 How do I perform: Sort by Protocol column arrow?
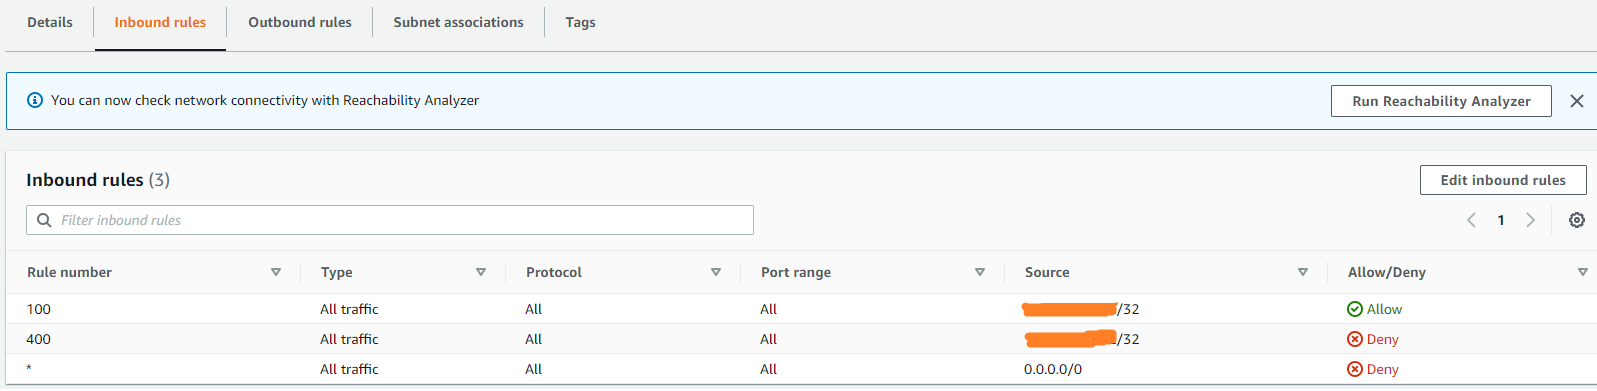pyautogui.click(x=716, y=272)
